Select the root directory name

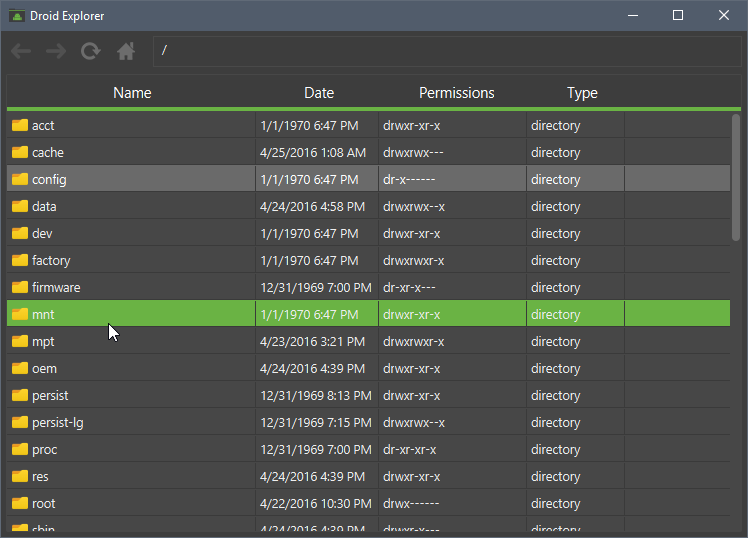[43, 504]
